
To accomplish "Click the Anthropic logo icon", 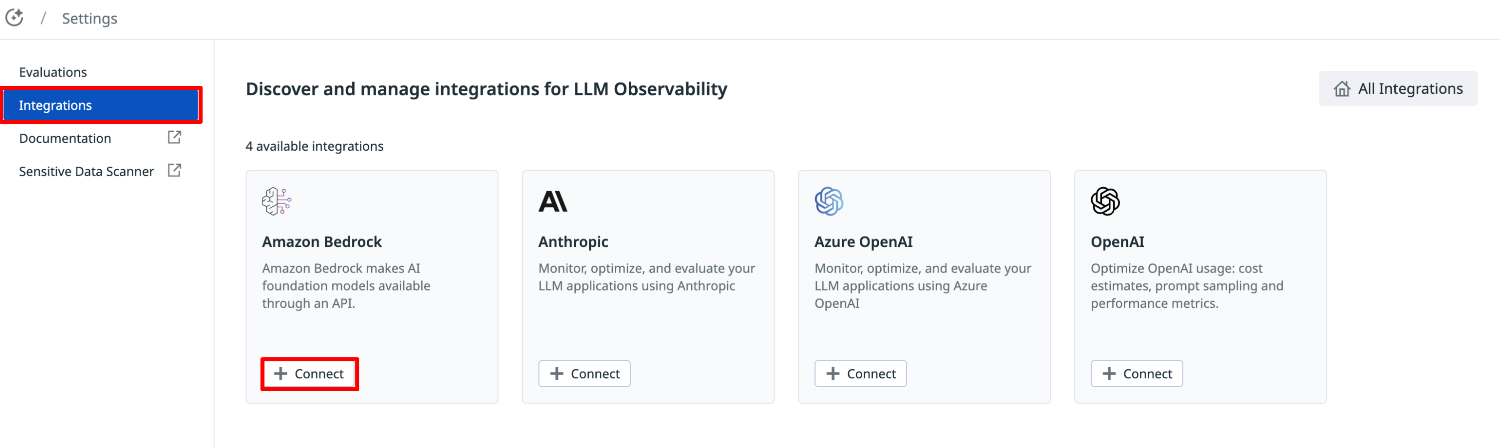I will click(x=553, y=202).
